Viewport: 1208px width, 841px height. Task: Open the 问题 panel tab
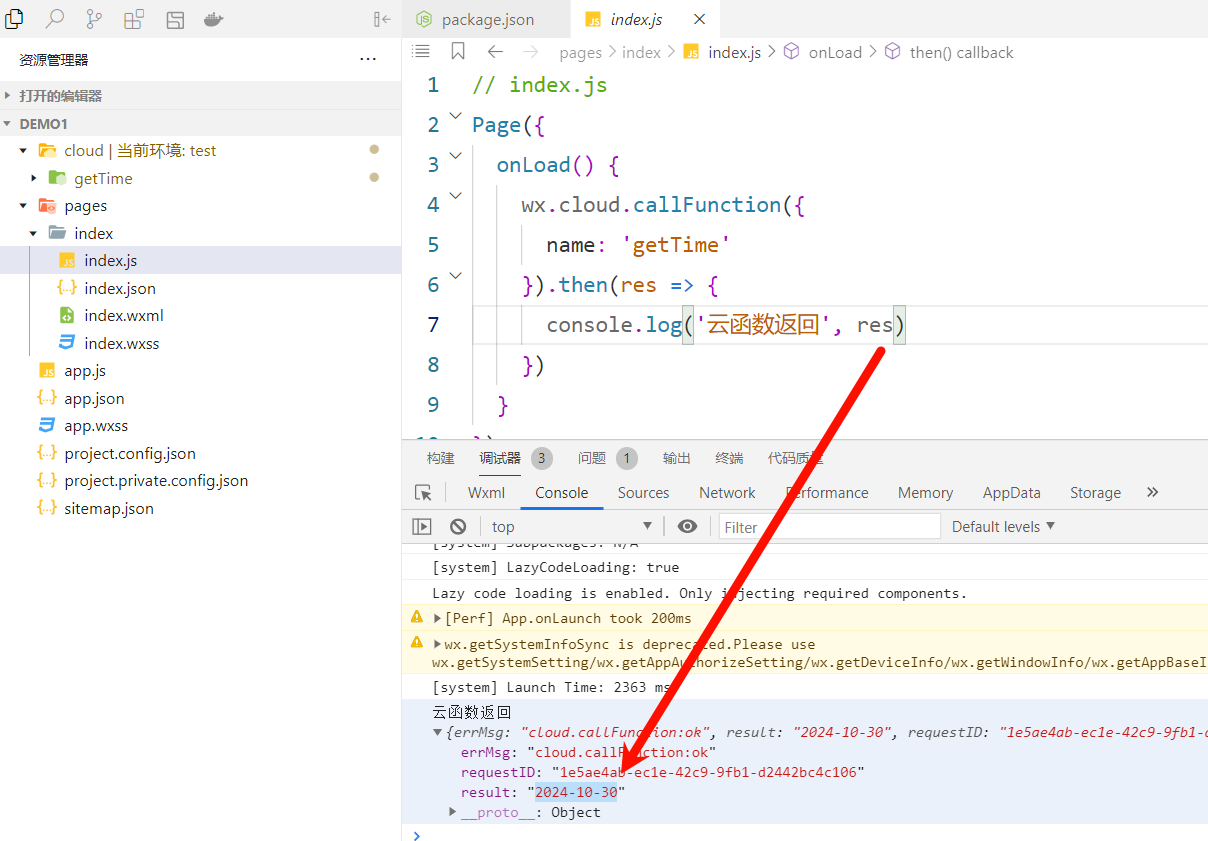coord(592,458)
